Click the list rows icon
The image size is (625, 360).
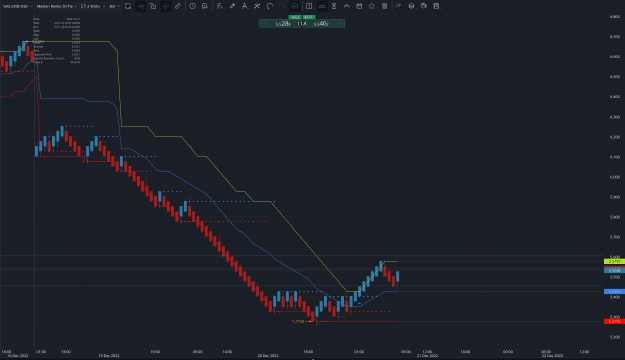pyautogui.click(x=384, y=6)
